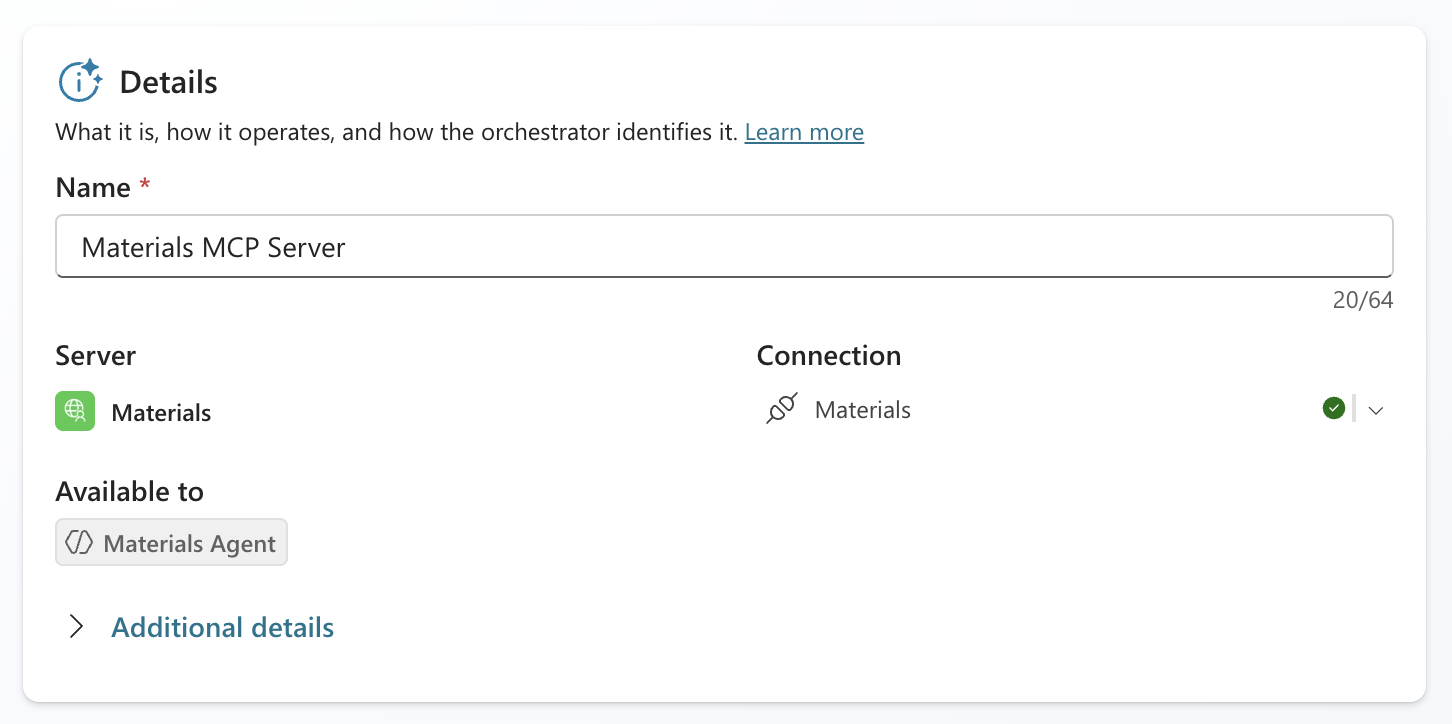Click the Name field label
Image resolution: width=1452 pixels, height=724 pixels.
tap(93, 188)
